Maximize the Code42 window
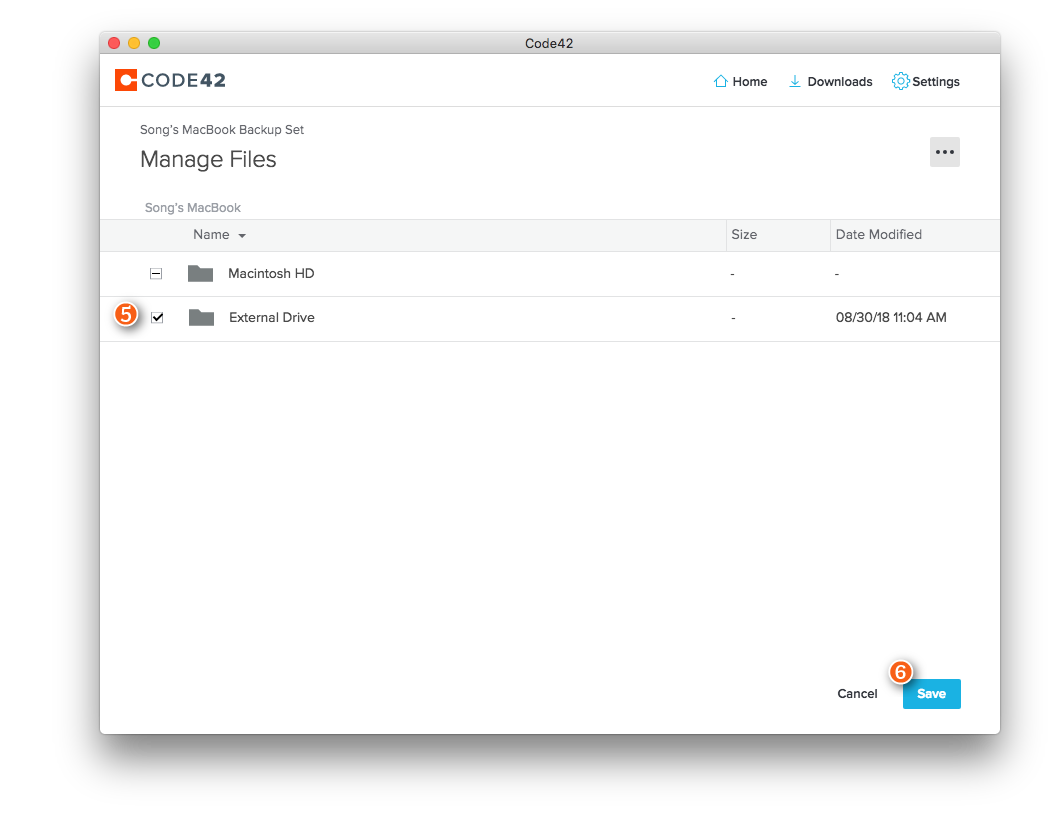The width and height of the screenshot is (1056, 814). click(154, 43)
